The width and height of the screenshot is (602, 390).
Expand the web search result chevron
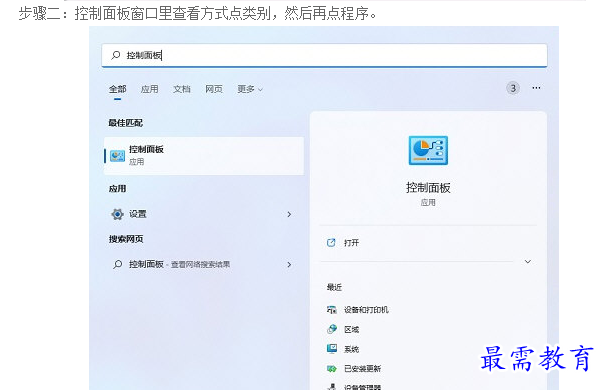[289, 264]
